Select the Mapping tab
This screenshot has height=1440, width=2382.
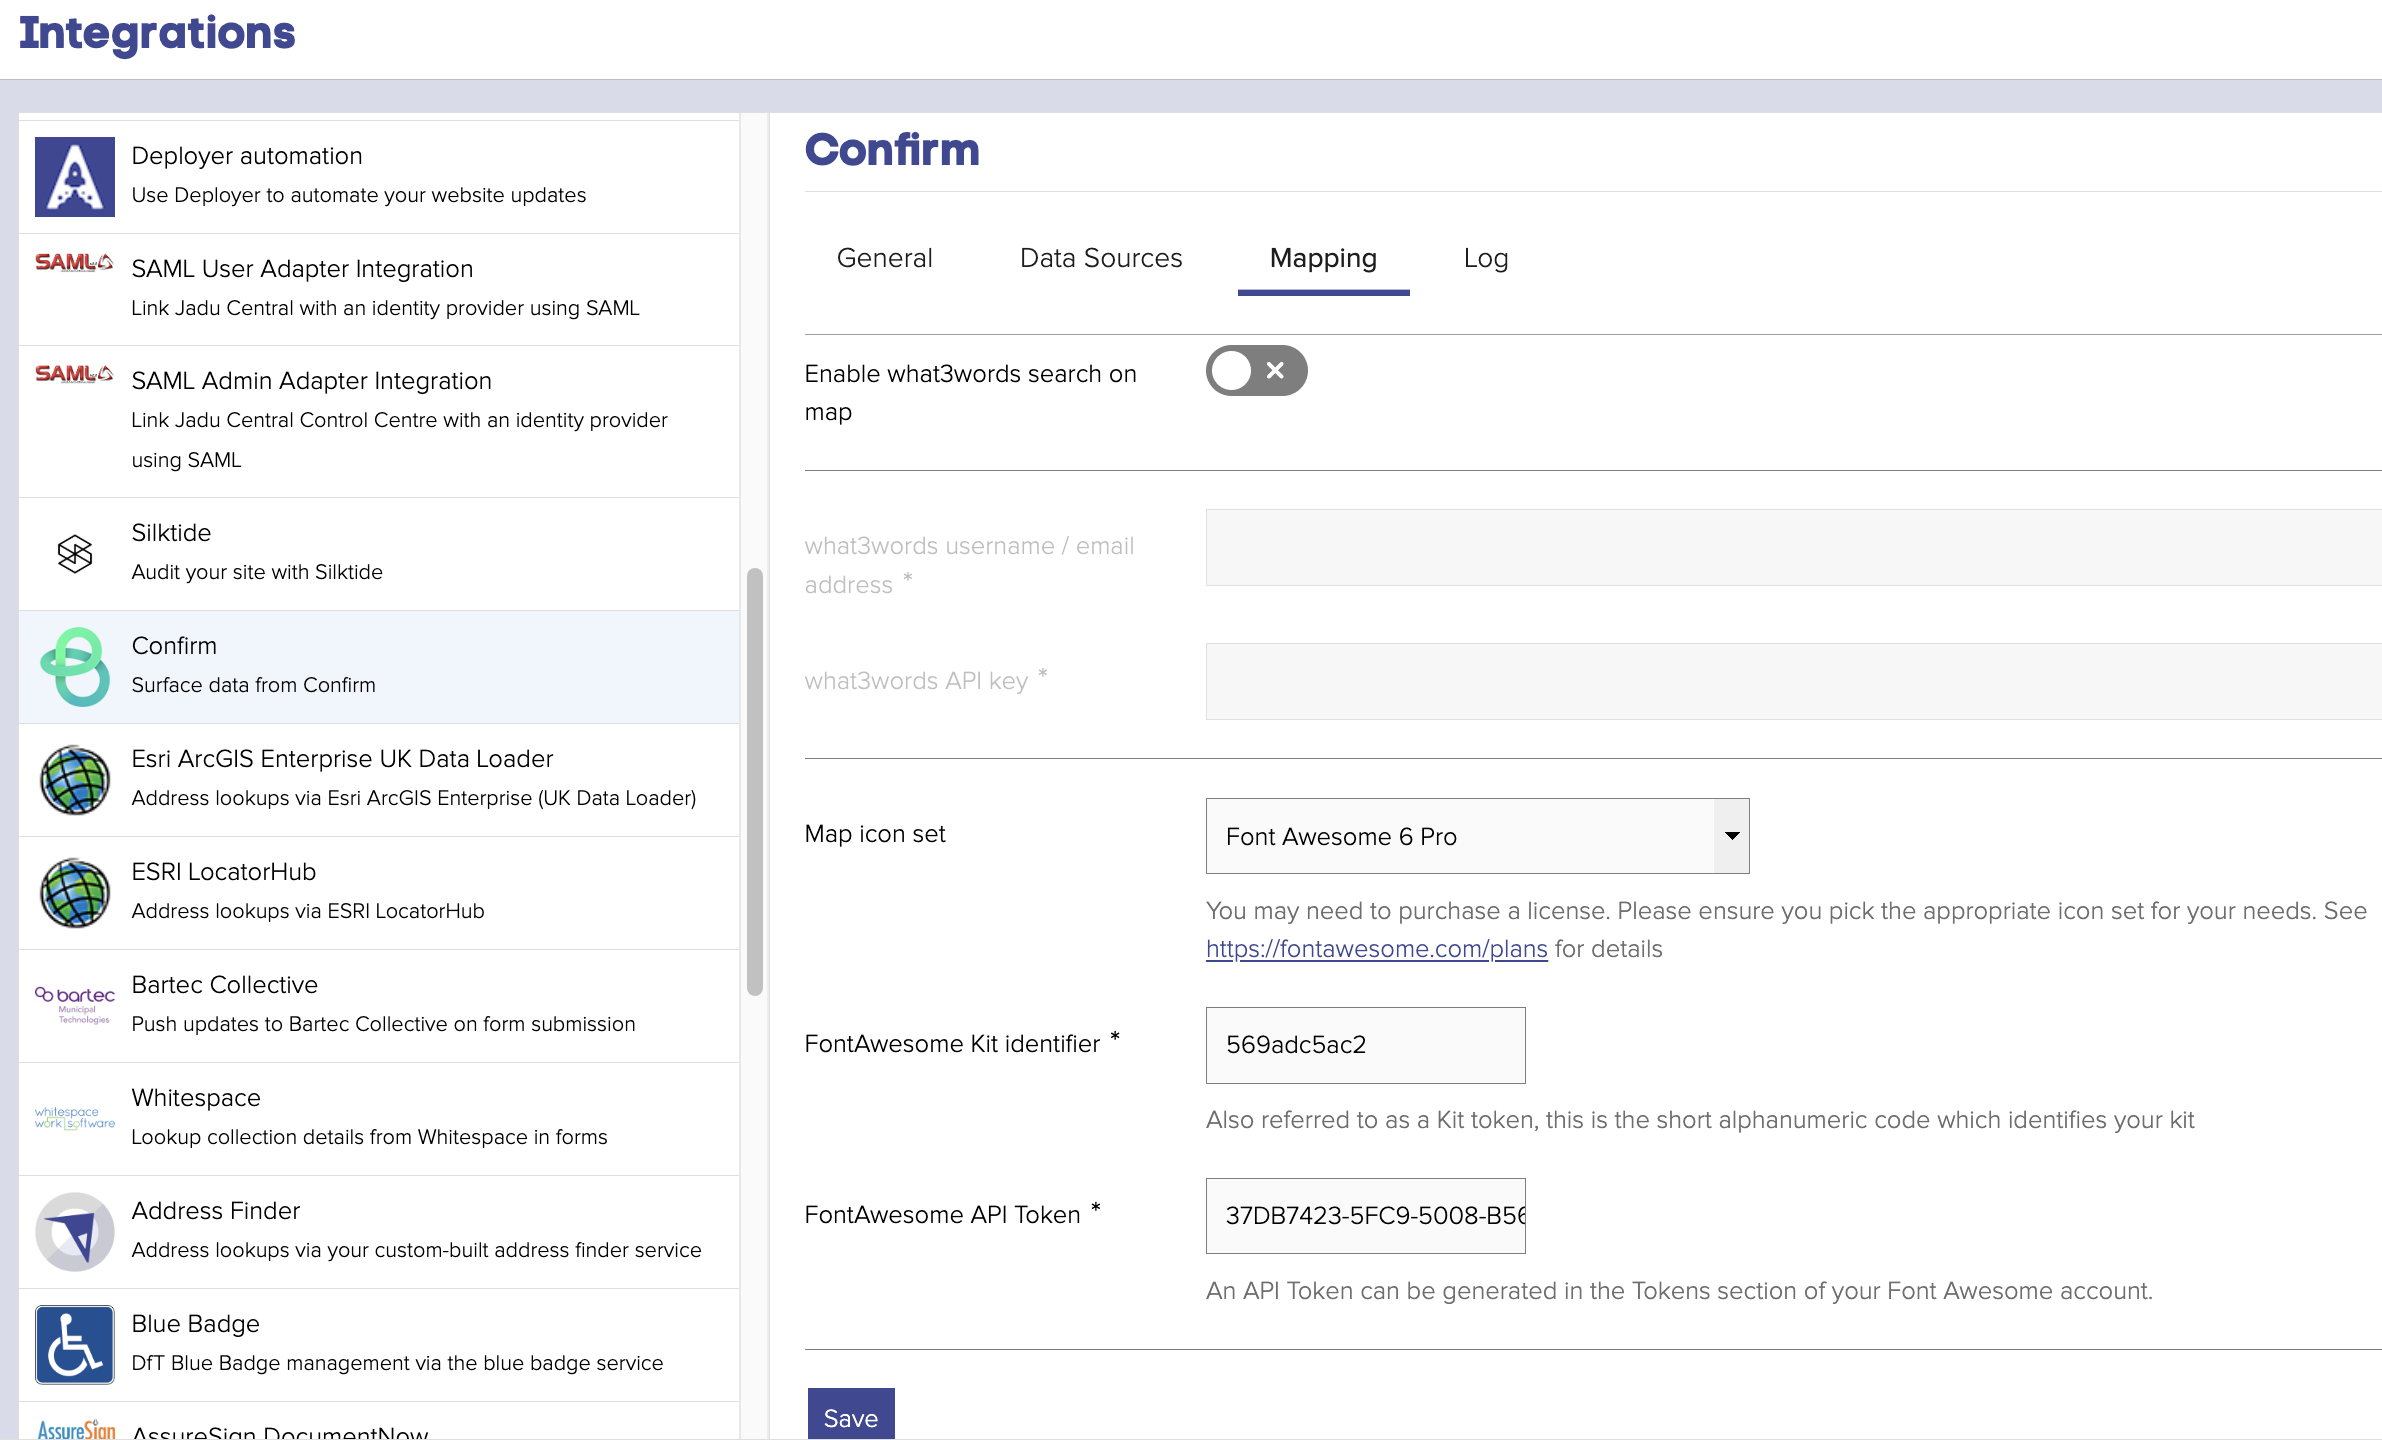[x=1323, y=258]
